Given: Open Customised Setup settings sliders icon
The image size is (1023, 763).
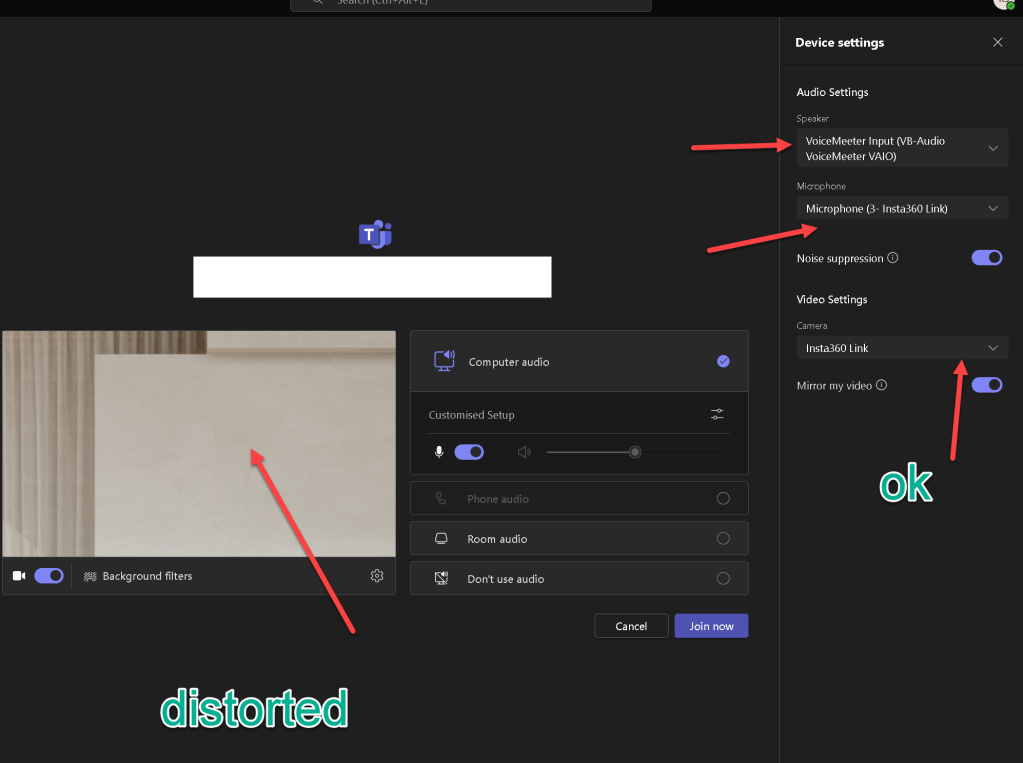Looking at the screenshot, I should [717, 414].
